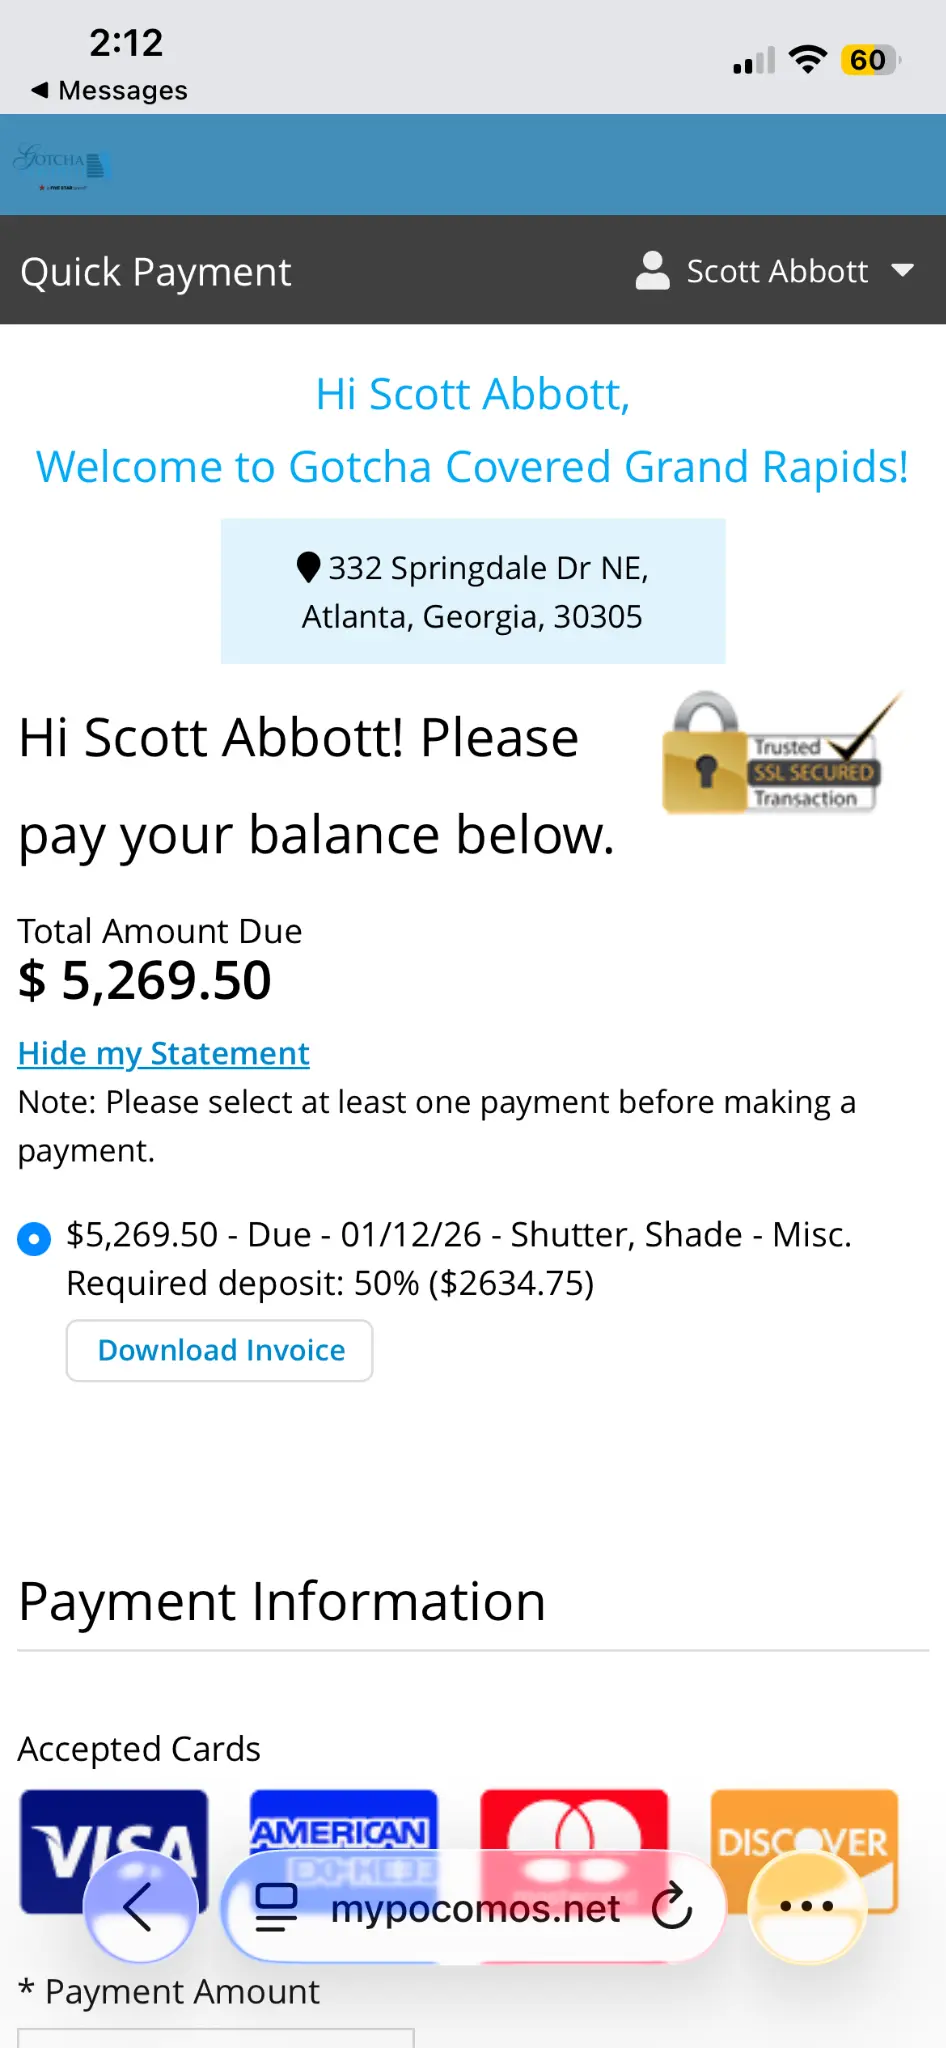Click the location pin beside the address

pyautogui.click(x=310, y=566)
